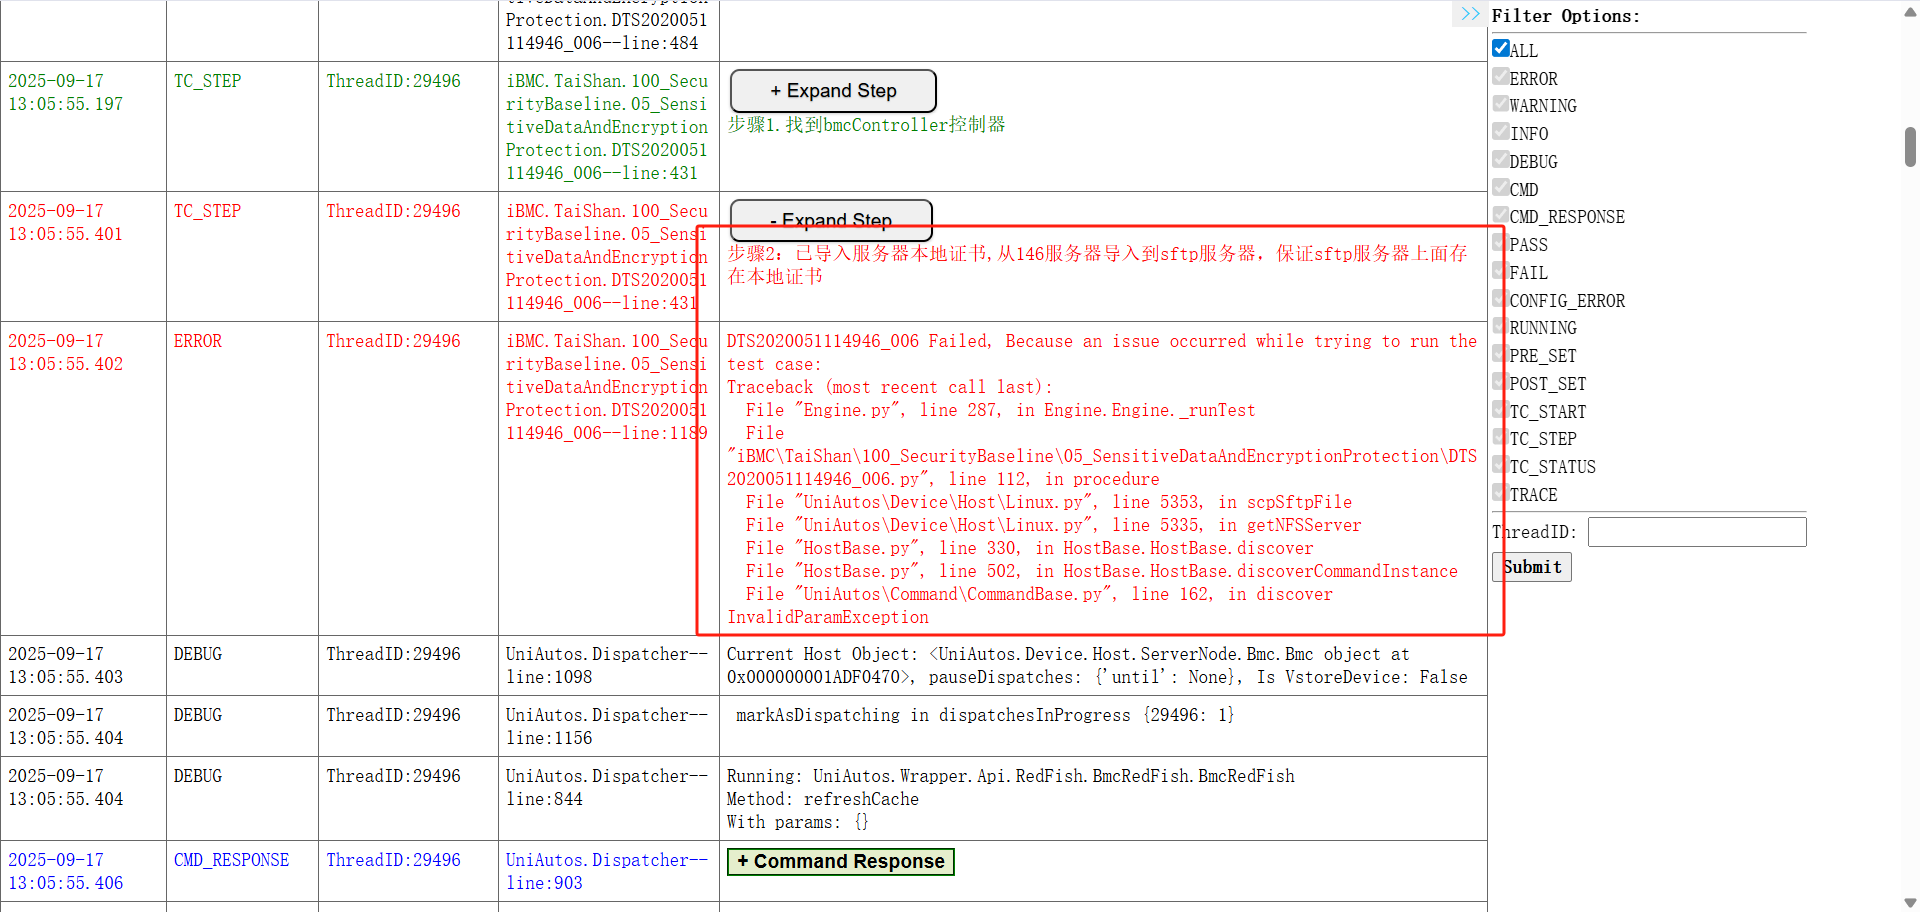Collapse step 2 with the - Expand Step button
Image resolution: width=1920 pixels, height=912 pixels.
click(x=831, y=219)
